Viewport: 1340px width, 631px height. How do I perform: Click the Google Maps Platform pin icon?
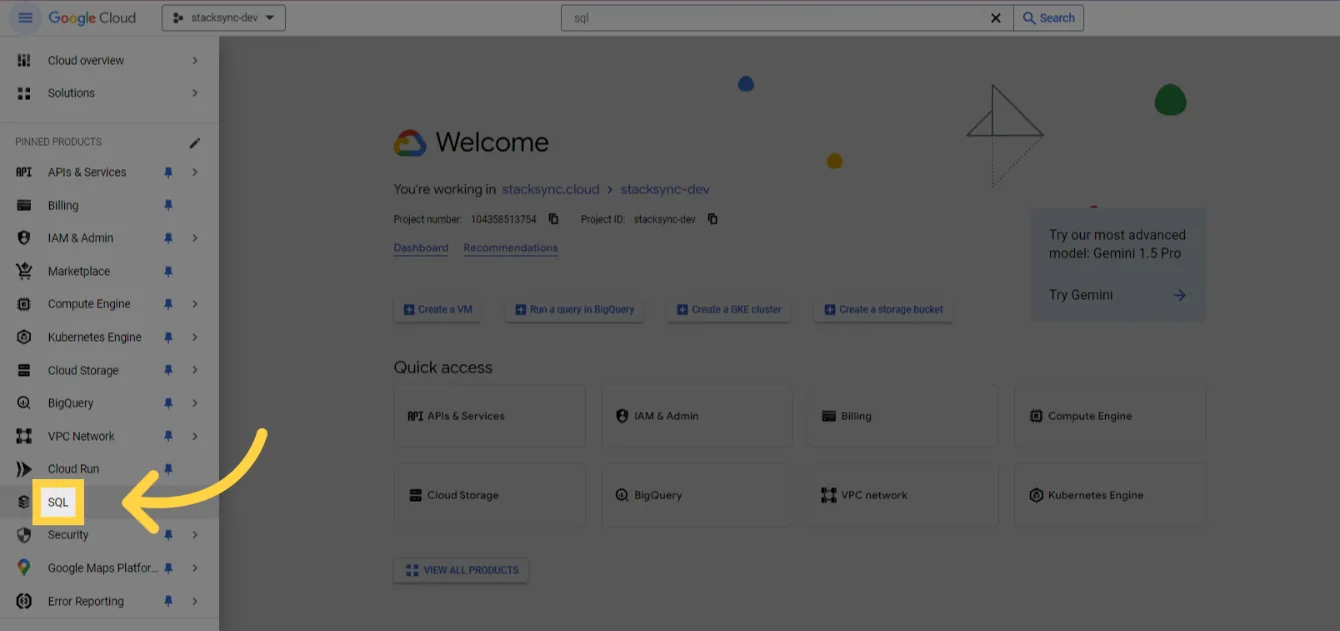click(24, 568)
